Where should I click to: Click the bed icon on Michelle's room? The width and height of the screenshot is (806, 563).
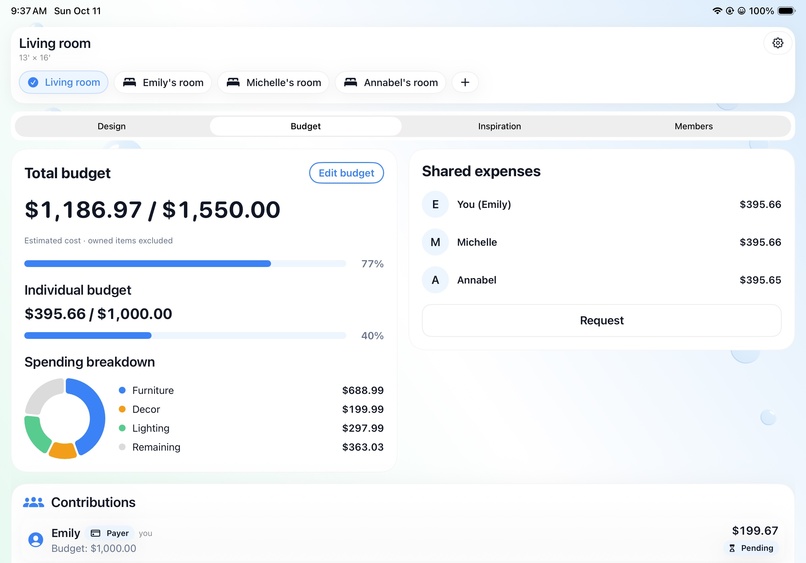[233, 82]
